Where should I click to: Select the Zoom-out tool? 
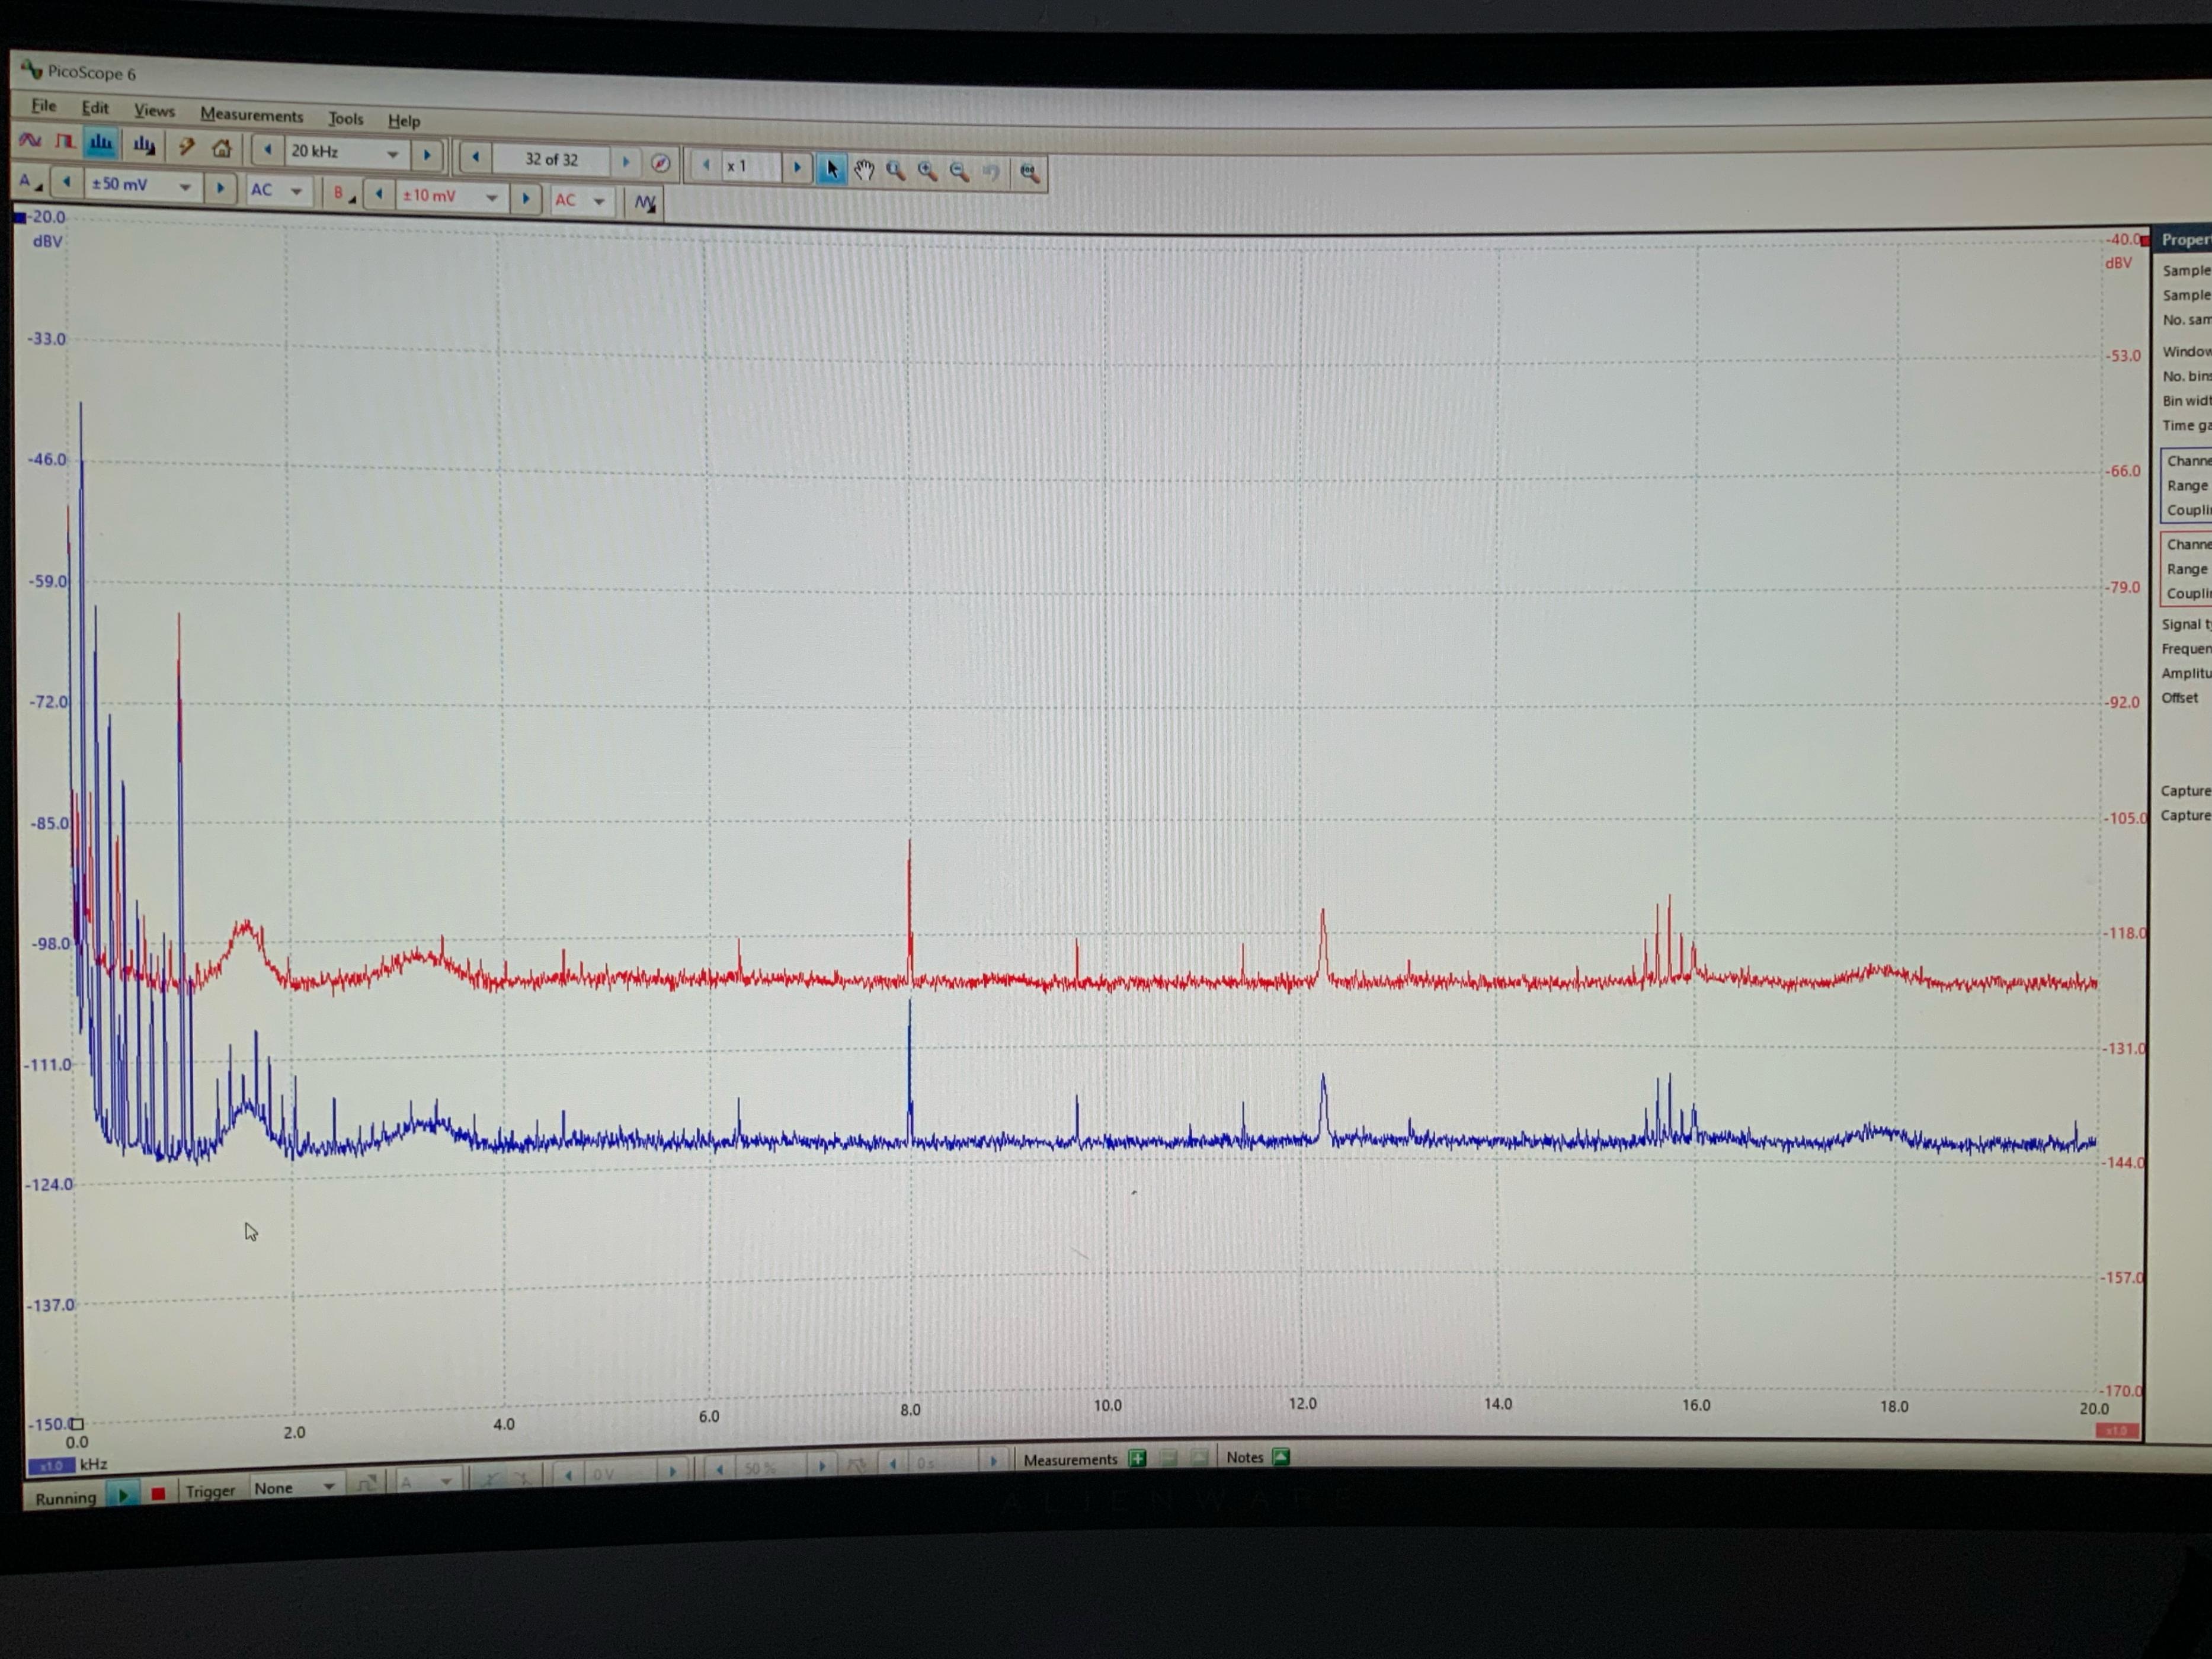pos(960,172)
